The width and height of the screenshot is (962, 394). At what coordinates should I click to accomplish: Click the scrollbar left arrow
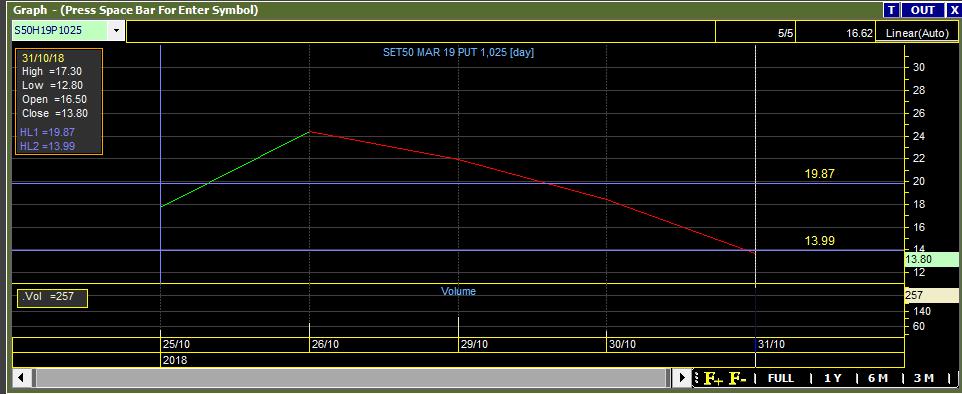[x=21, y=377]
